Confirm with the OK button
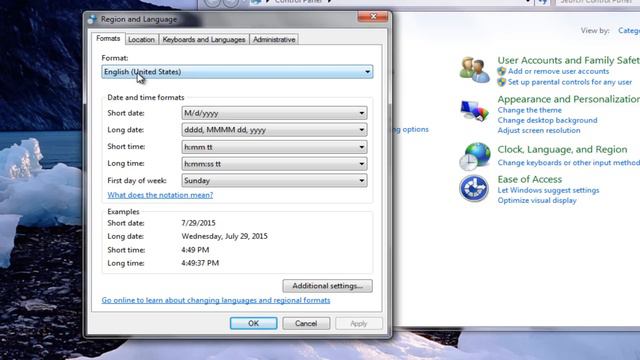The width and height of the screenshot is (640, 360). click(x=253, y=323)
